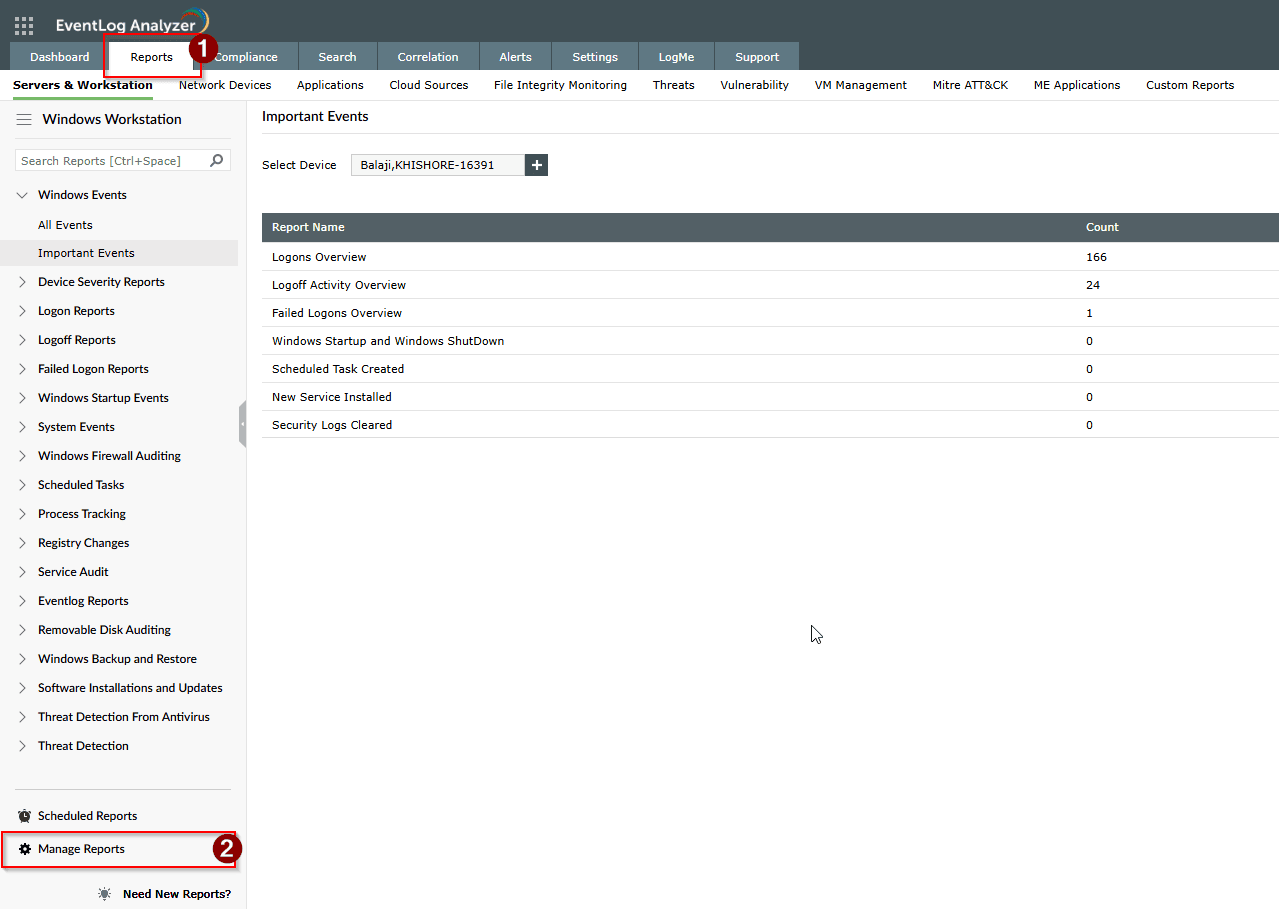
Task: Expand Logon Reports group
Action: pos(22,311)
